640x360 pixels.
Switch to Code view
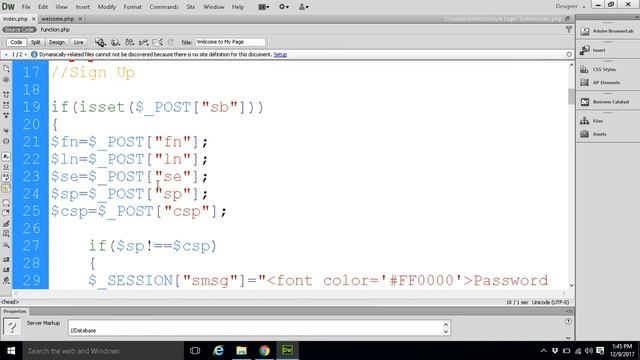(x=16, y=42)
